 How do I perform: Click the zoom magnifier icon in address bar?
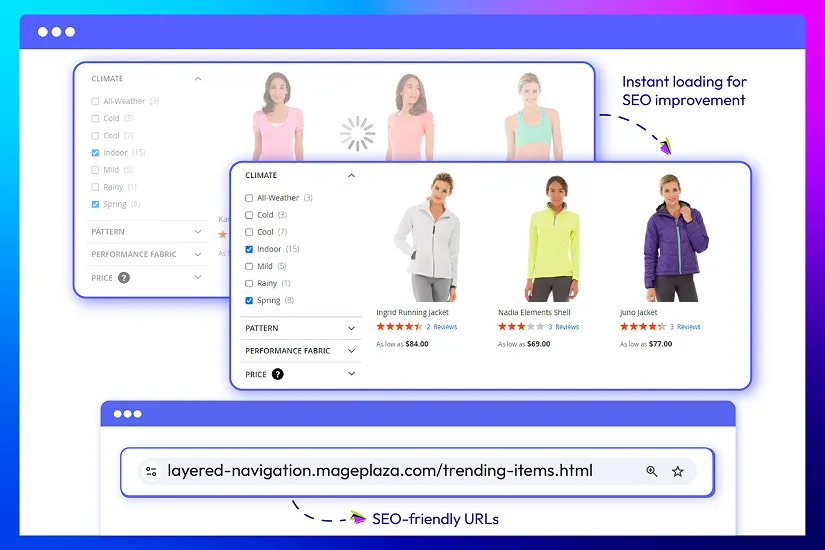pyautogui.click(x=651, y=471)
